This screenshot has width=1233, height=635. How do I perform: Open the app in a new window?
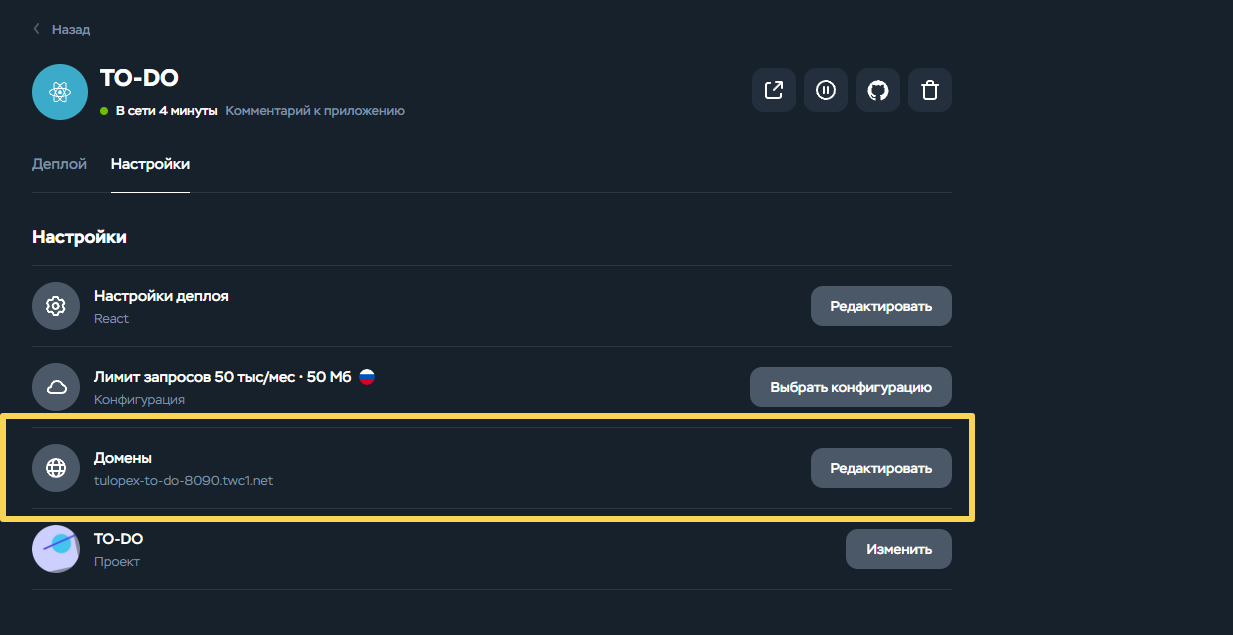(x=774, y=90)
